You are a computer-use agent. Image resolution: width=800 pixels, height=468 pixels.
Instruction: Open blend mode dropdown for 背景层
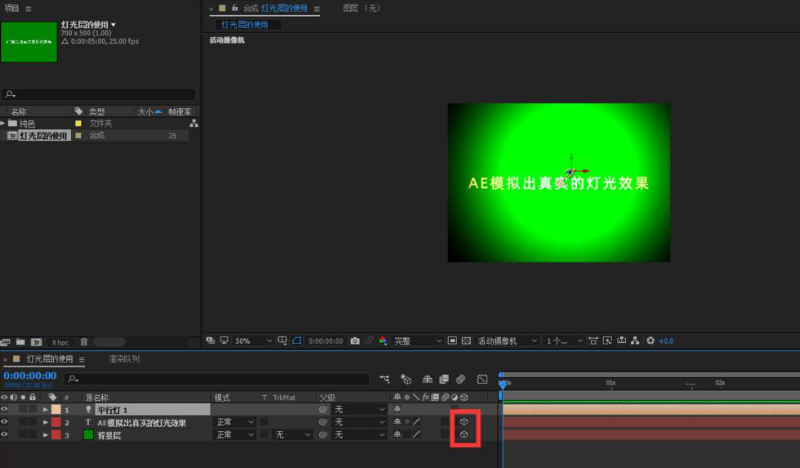(x=235, y=435)
